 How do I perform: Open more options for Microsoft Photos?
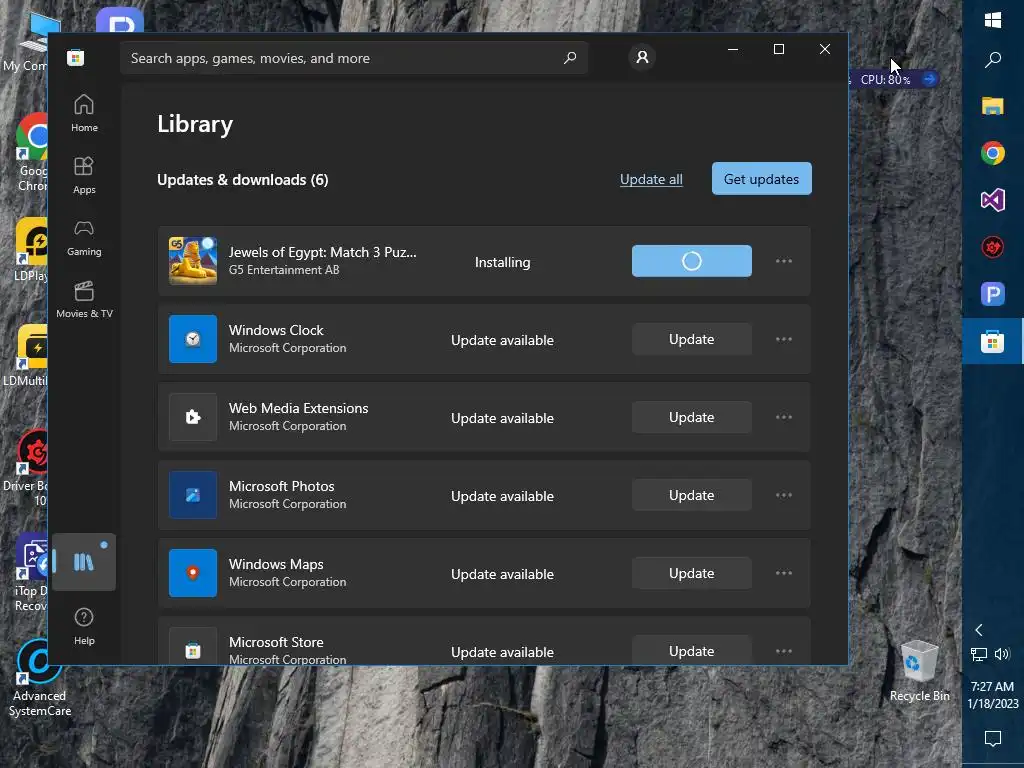pyautogui.click(x=784, y=495)
